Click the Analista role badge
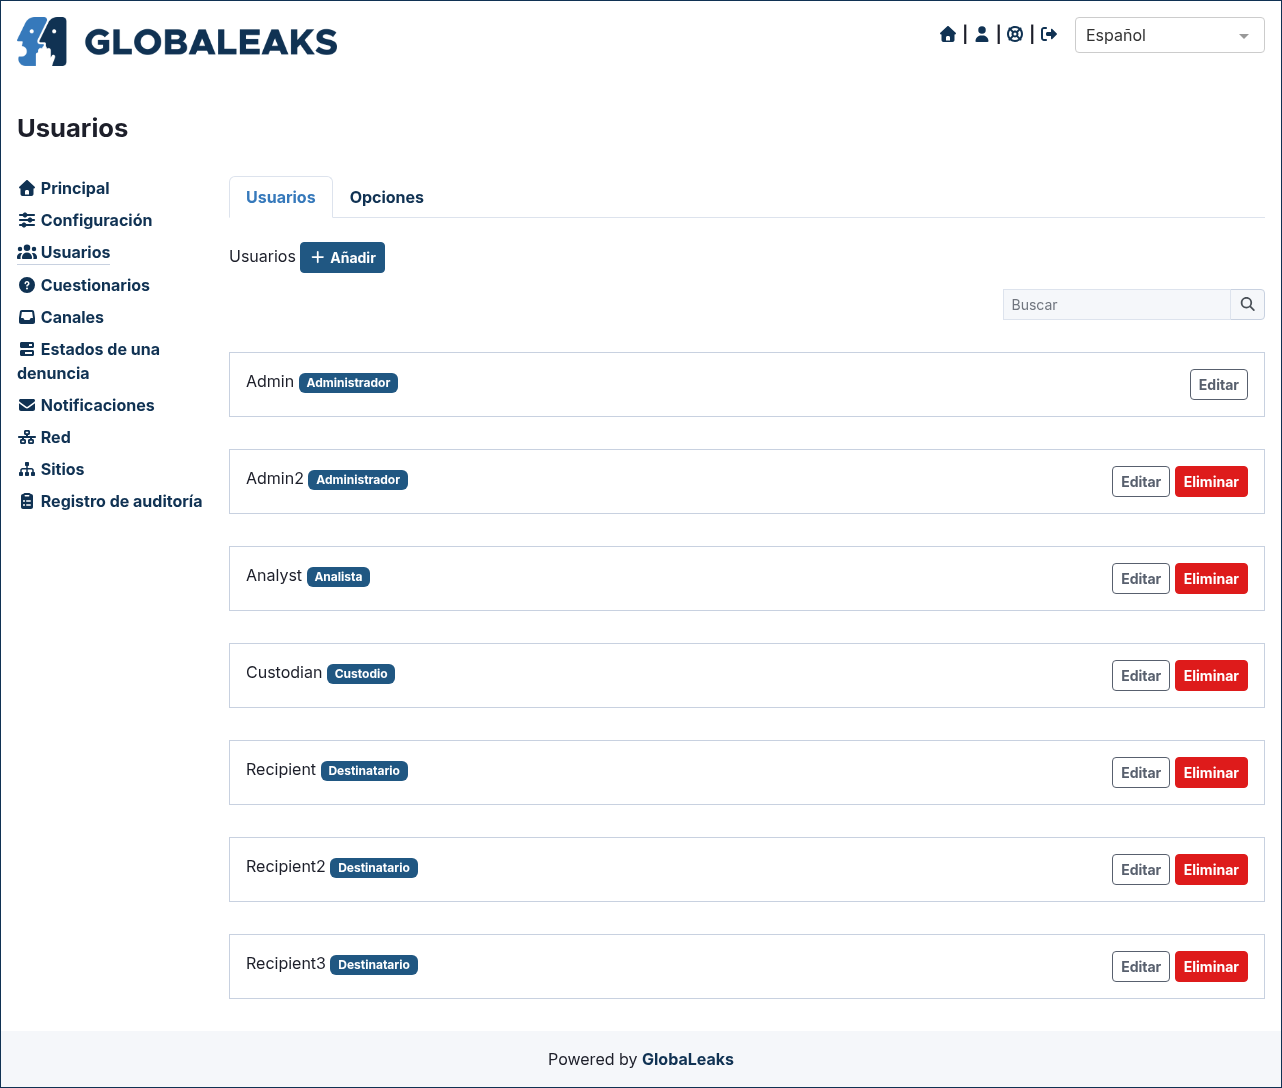Screen dimensions: 1282x1088 click(x=338, y=577)
